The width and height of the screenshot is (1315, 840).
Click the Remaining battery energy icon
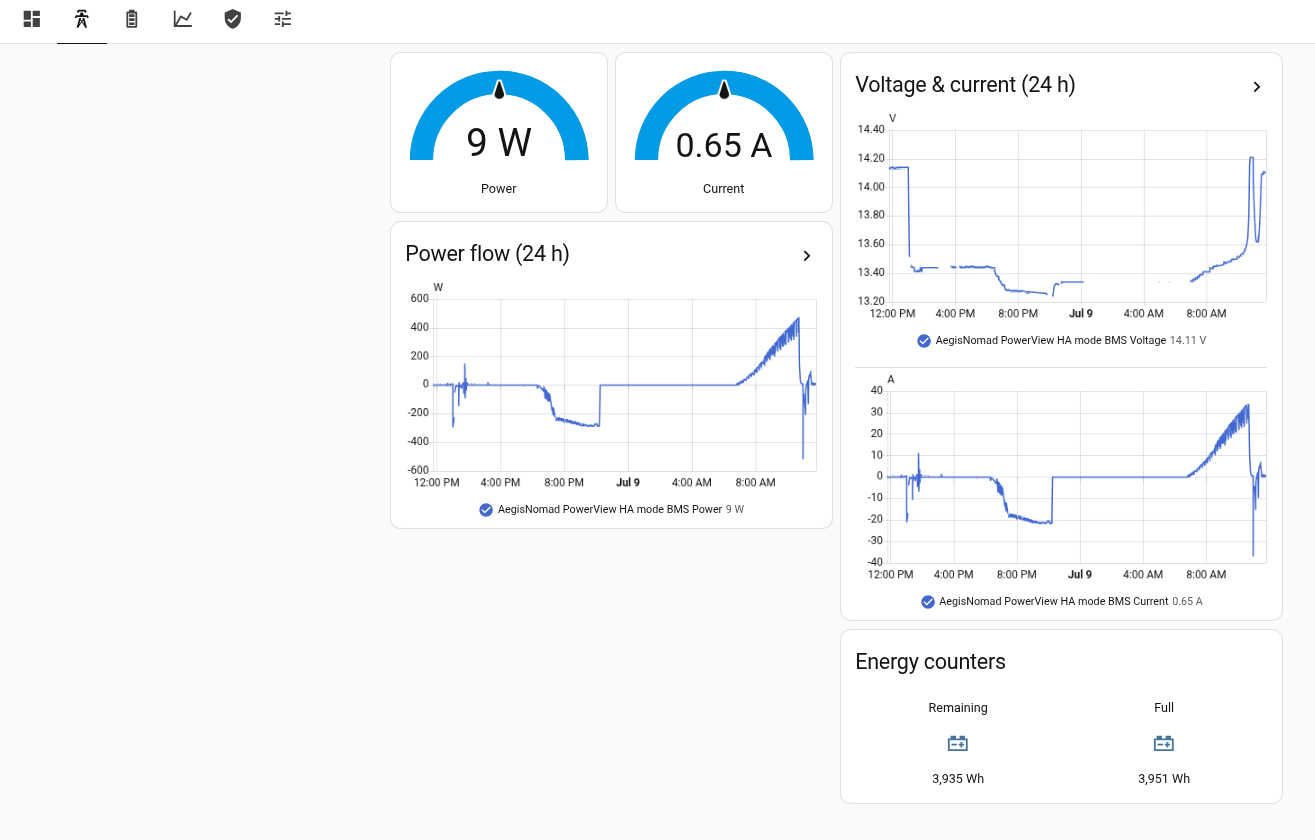958,743
